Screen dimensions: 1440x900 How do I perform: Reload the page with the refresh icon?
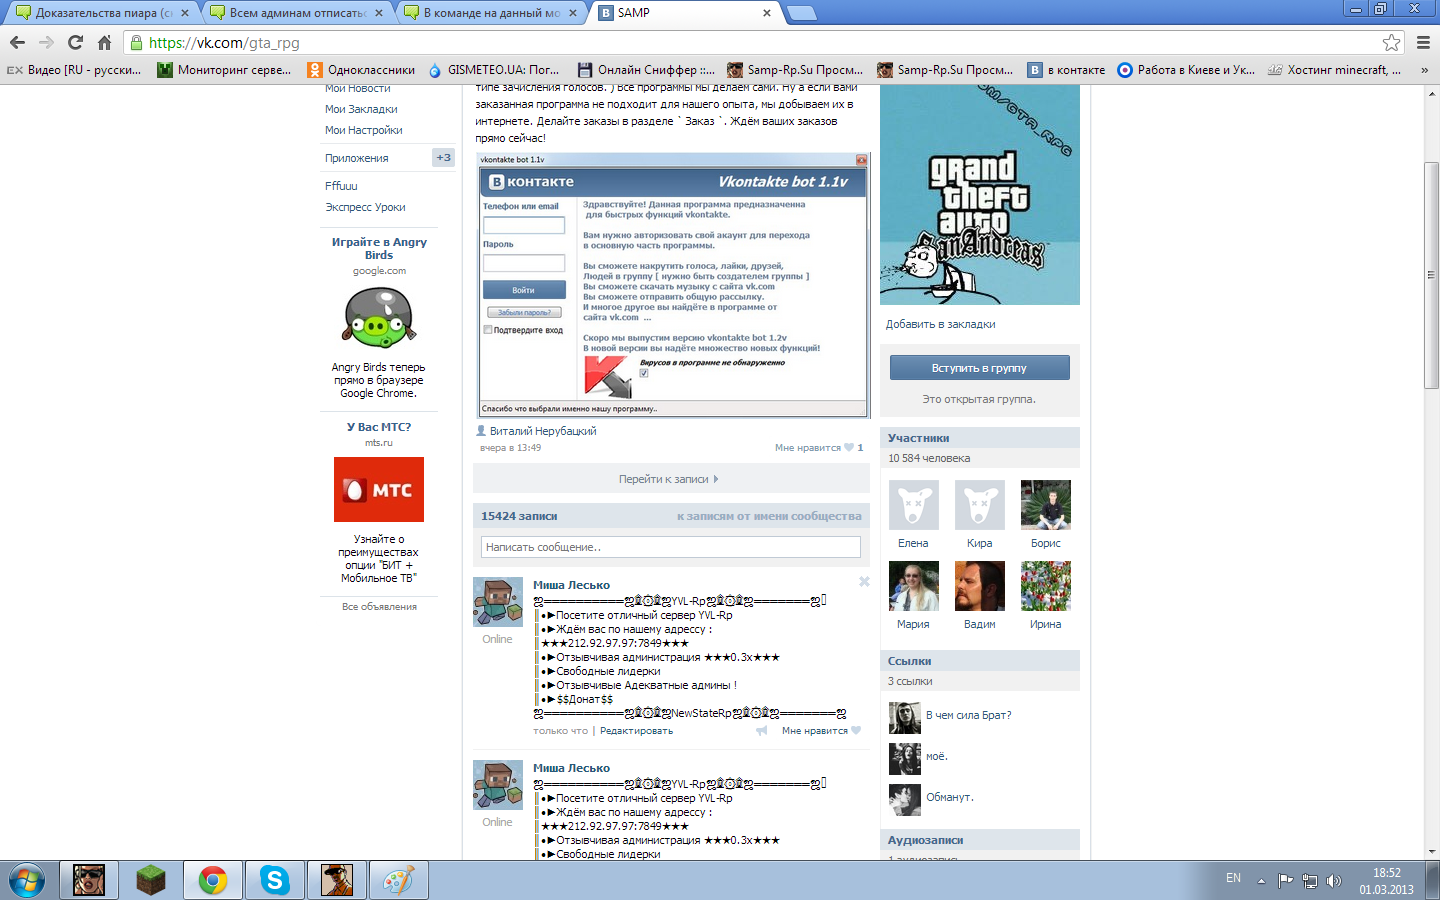point(75,43)
